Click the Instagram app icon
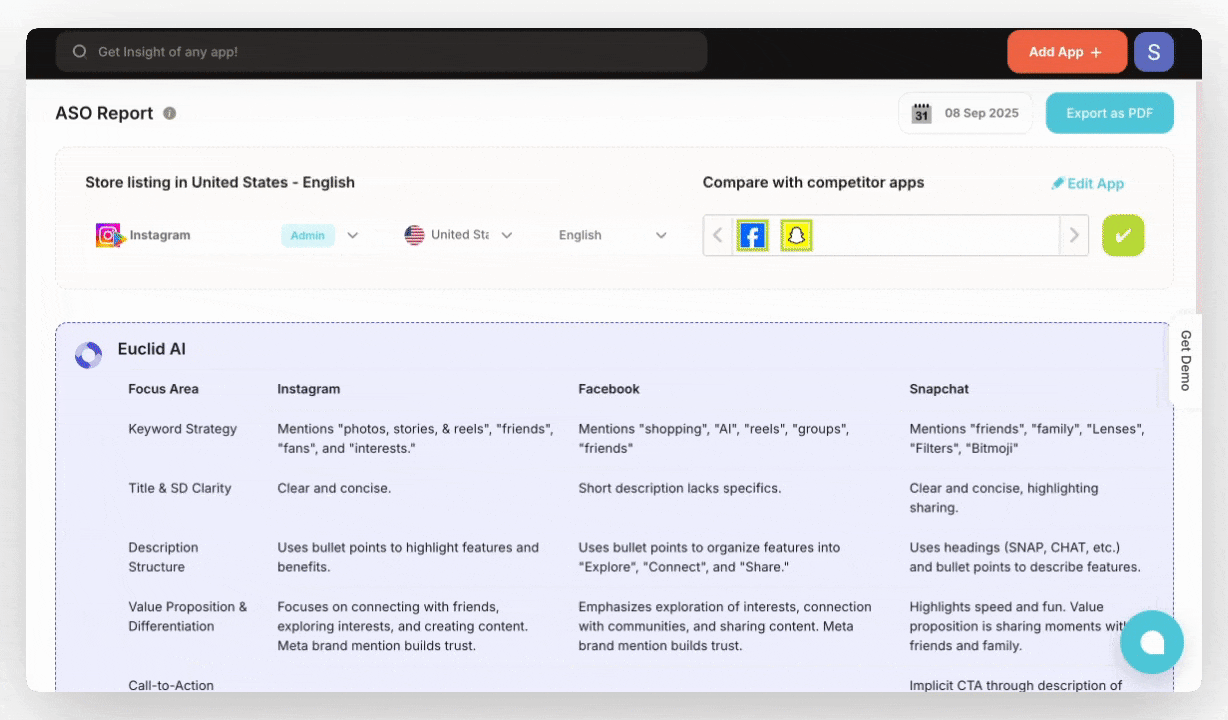This screenshot has width=1228, height=720. 108,236
